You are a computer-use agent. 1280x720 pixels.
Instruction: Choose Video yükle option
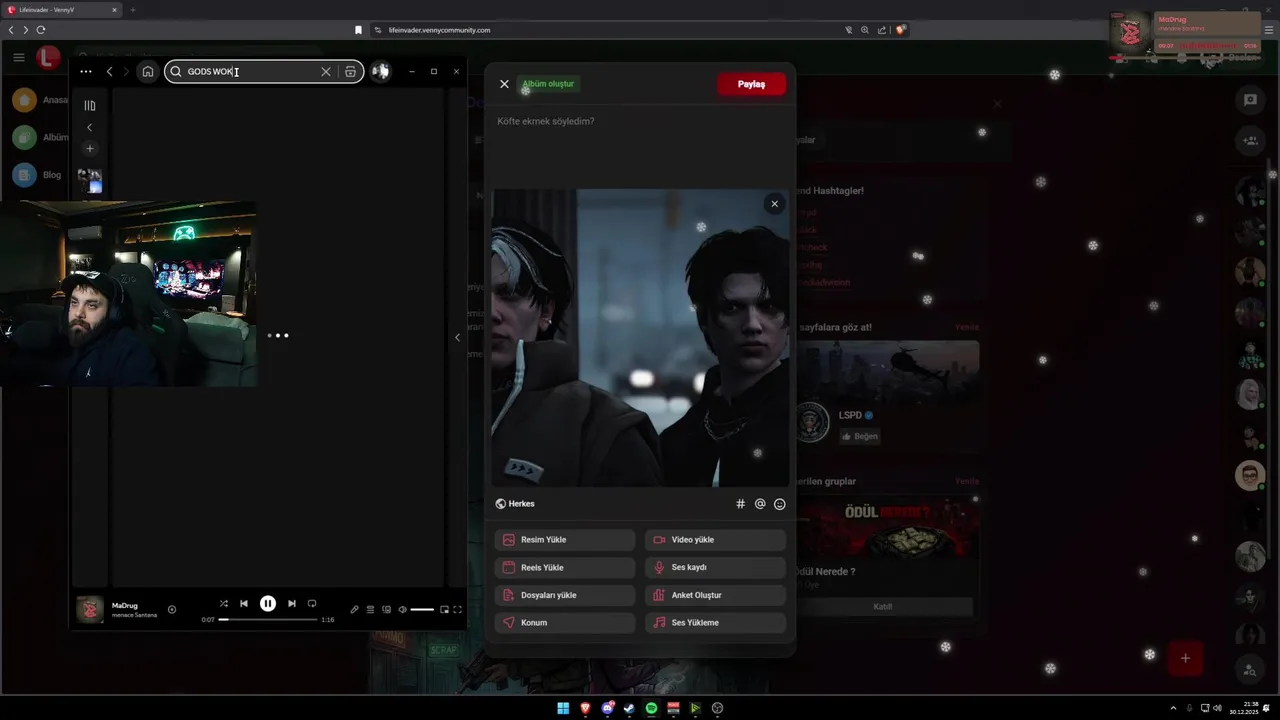click(x=715, y=540)
